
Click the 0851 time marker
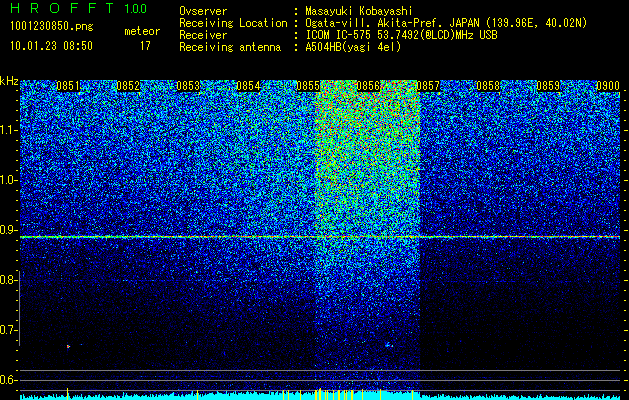[x=68, y=86]
